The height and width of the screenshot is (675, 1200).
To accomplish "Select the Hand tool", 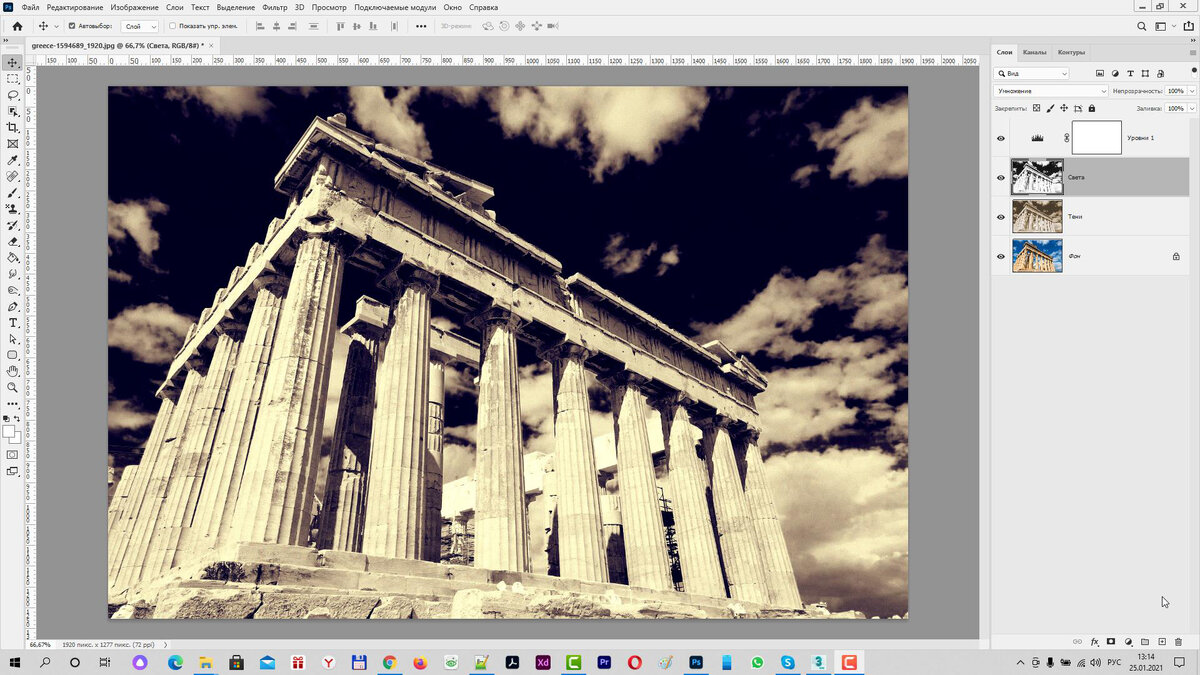I will coord(13,371).
